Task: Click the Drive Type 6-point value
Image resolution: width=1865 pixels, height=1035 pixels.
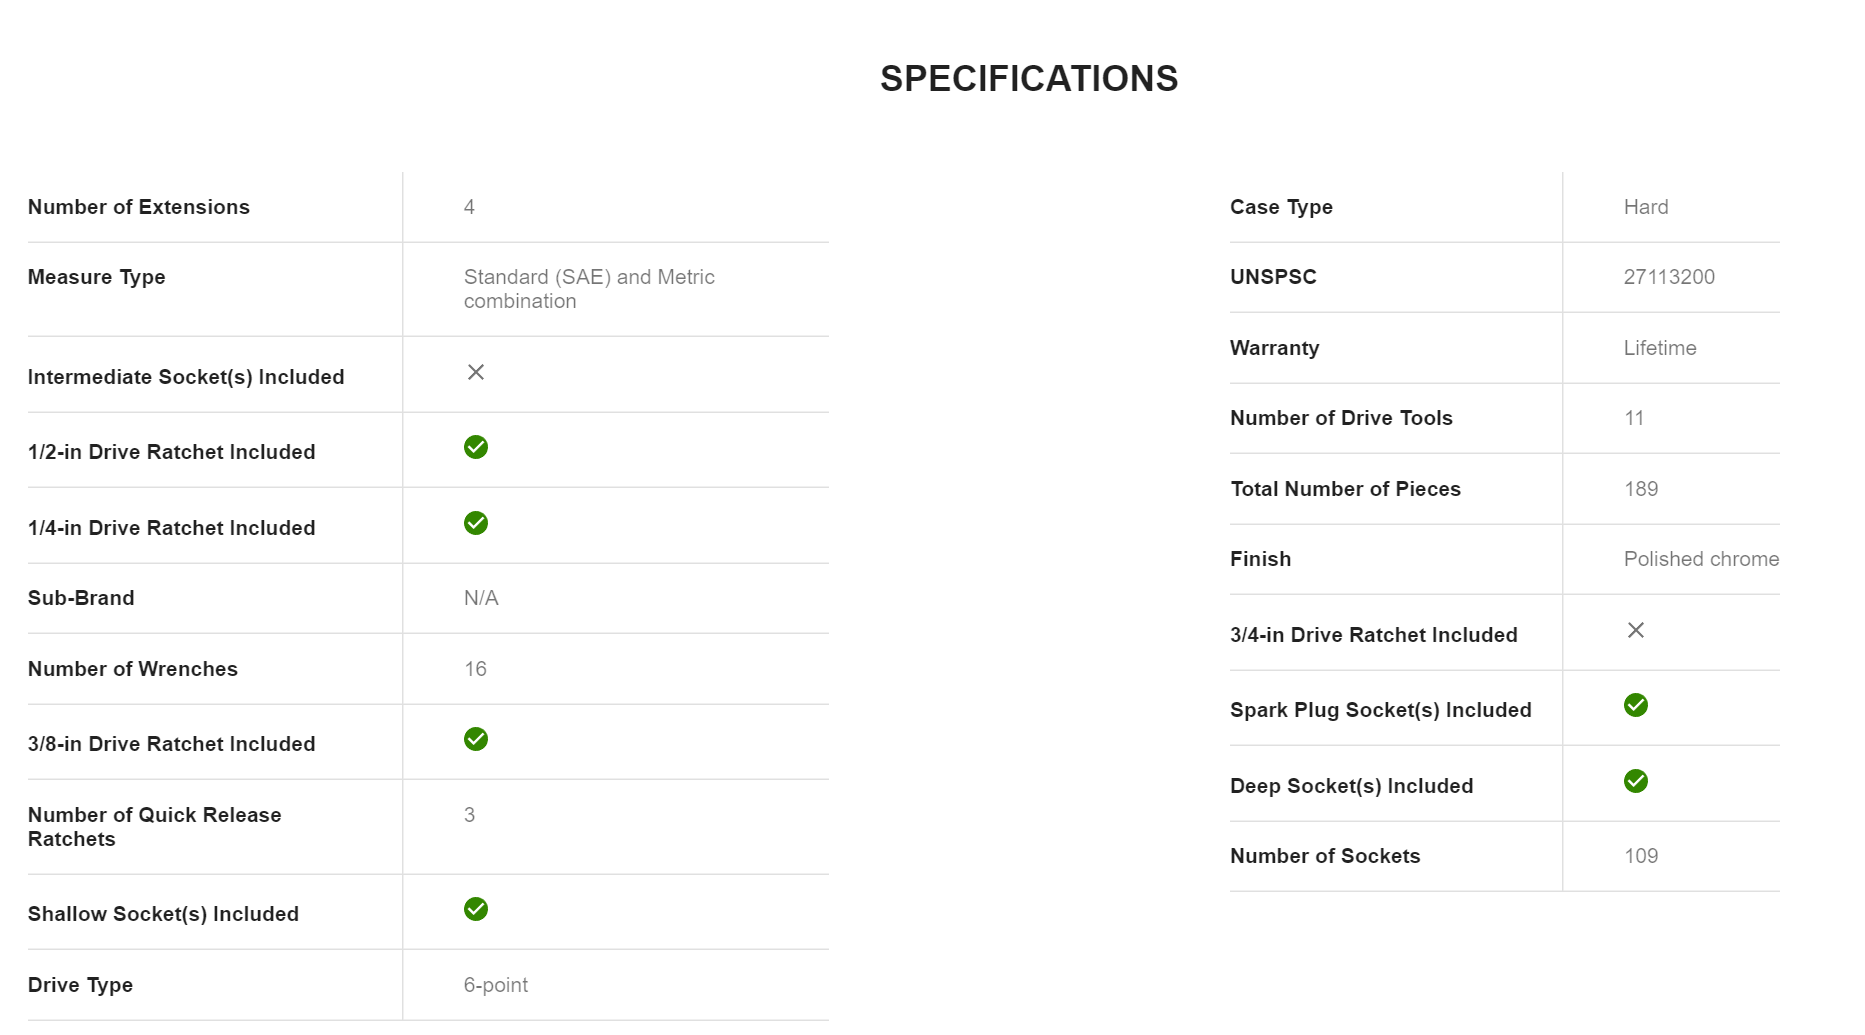Action: pos(496,985)
